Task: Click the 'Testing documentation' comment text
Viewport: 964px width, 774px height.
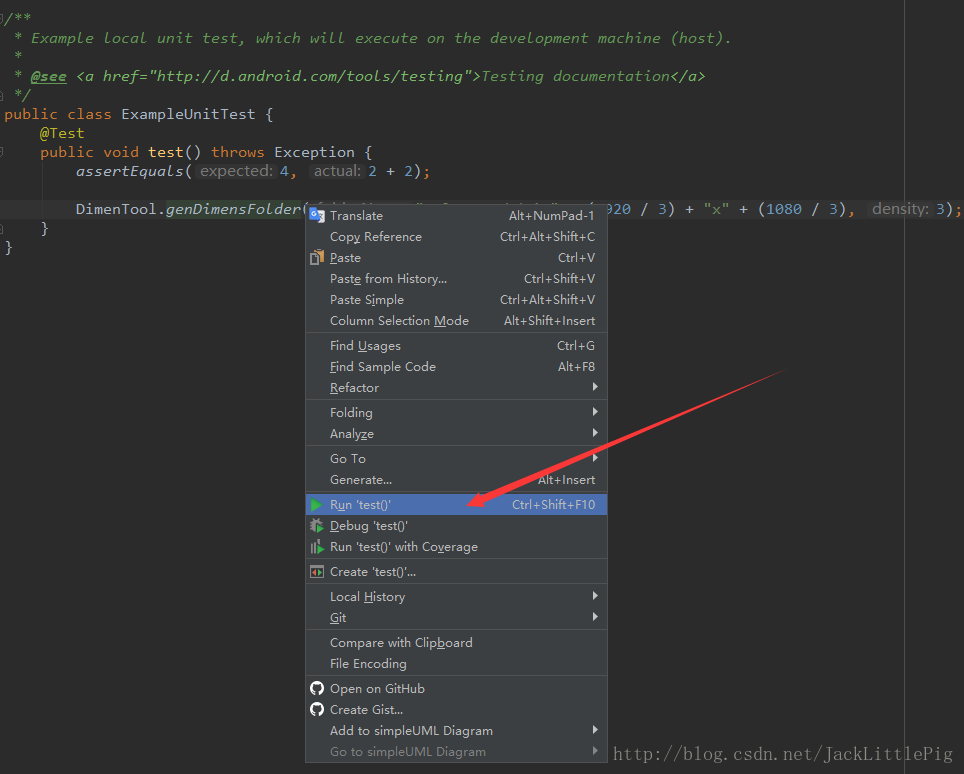Action: tap(575, 76)
